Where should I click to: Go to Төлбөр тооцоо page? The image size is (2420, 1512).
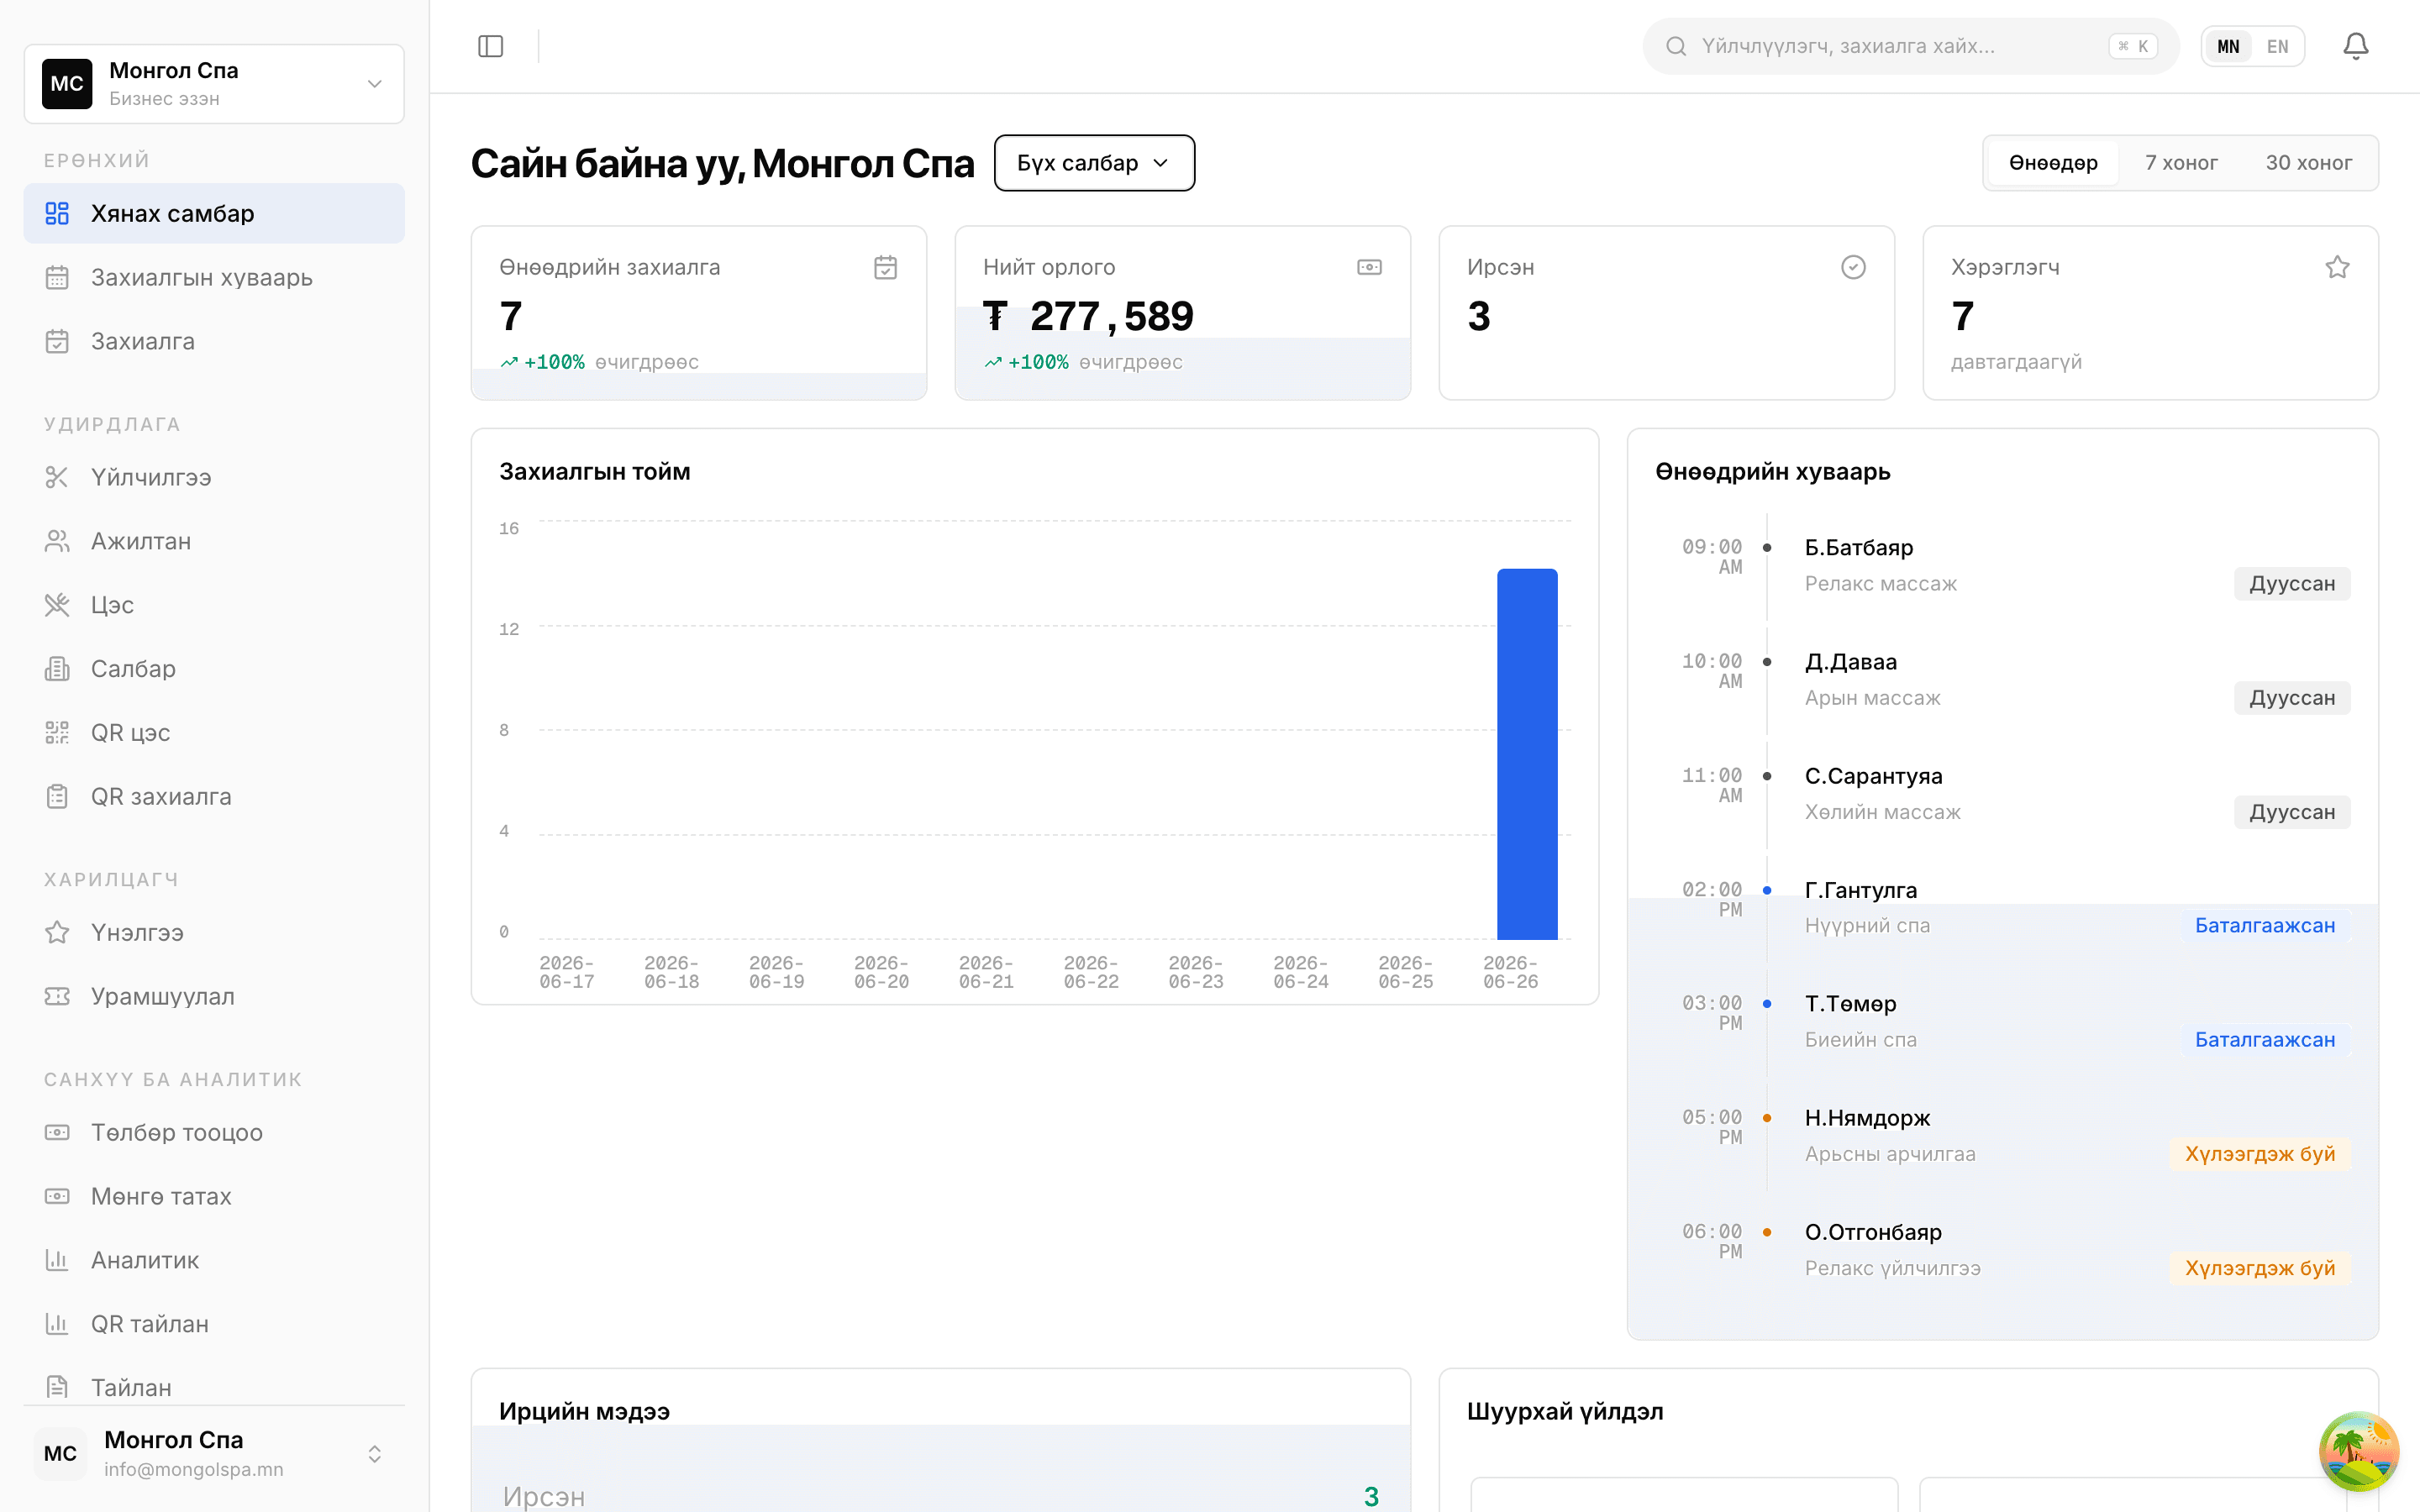(214, 1132)
